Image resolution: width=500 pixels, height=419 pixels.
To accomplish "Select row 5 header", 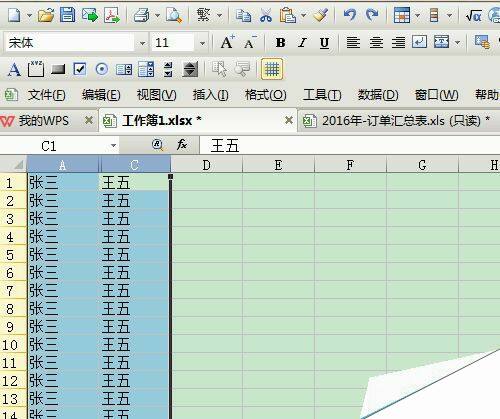I will click(13, 255).
